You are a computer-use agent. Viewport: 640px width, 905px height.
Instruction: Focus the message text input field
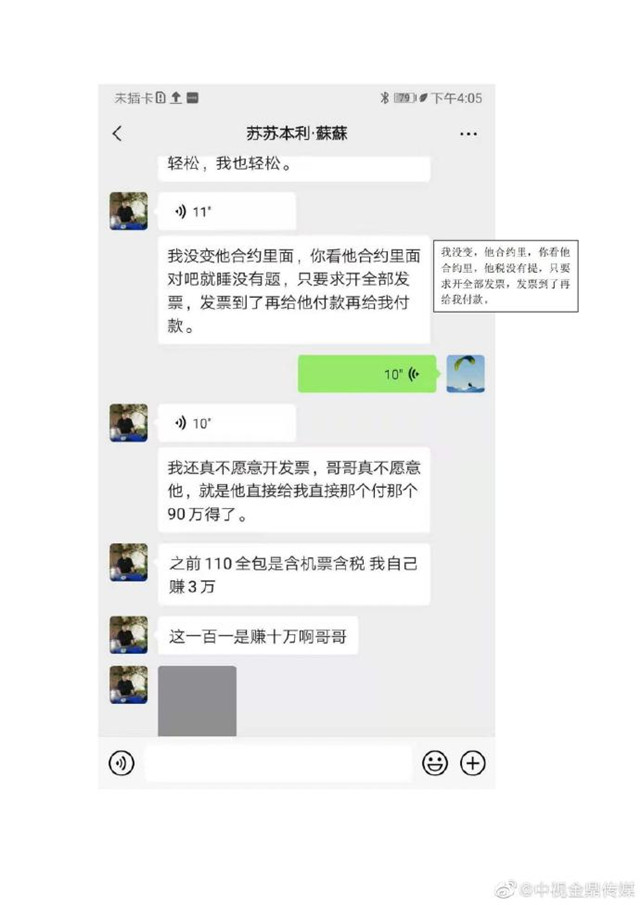point(279,763)
